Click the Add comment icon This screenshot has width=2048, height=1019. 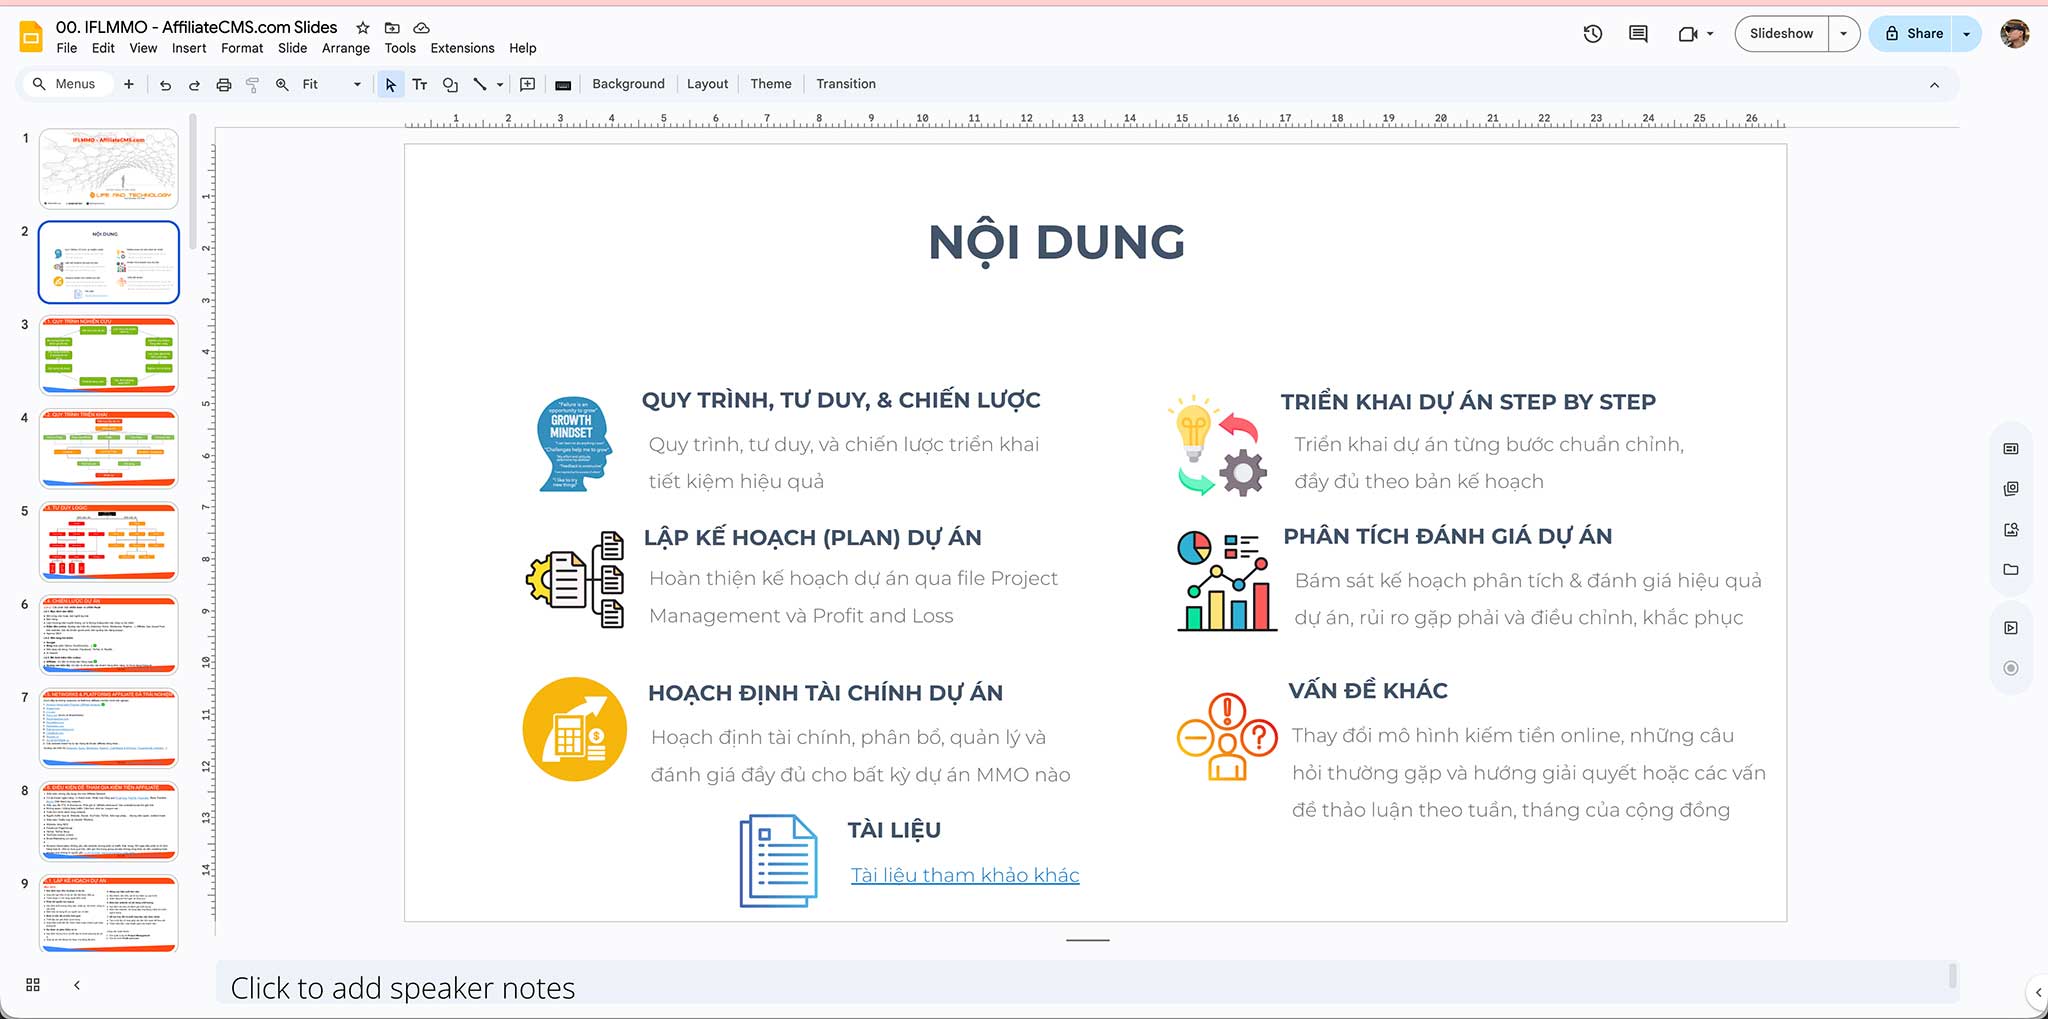point(528,85)
